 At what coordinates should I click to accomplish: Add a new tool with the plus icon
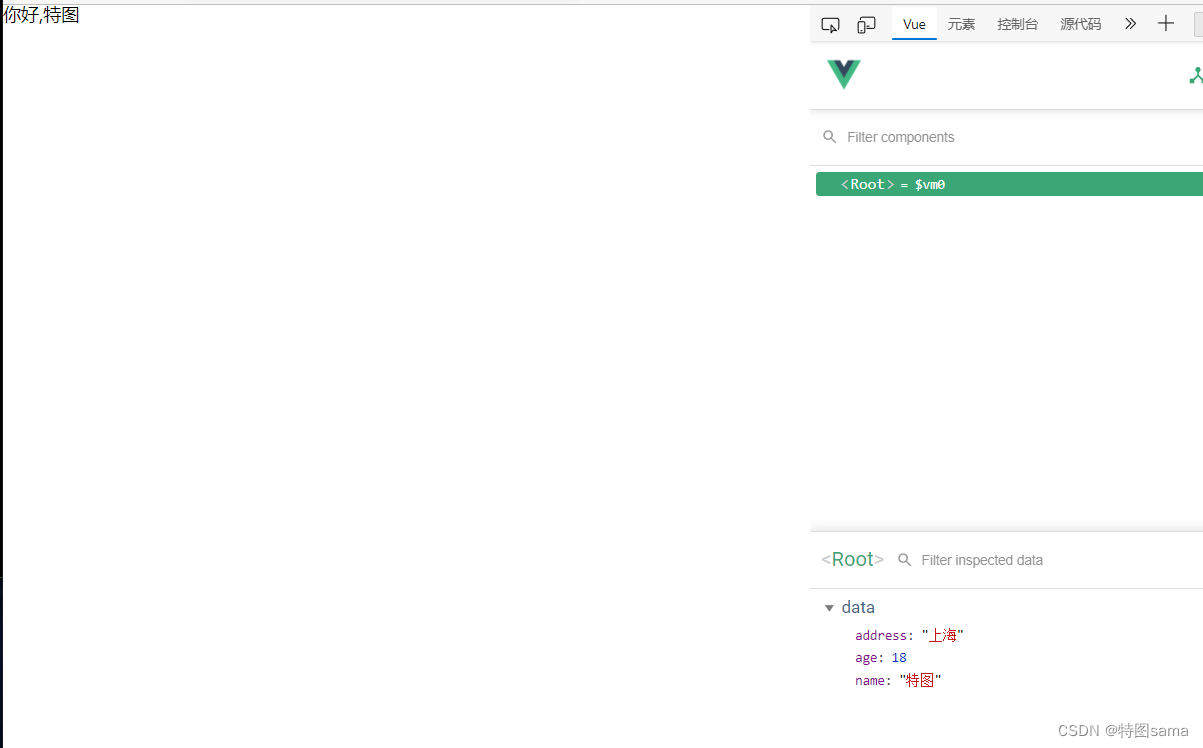point(1166,24)
